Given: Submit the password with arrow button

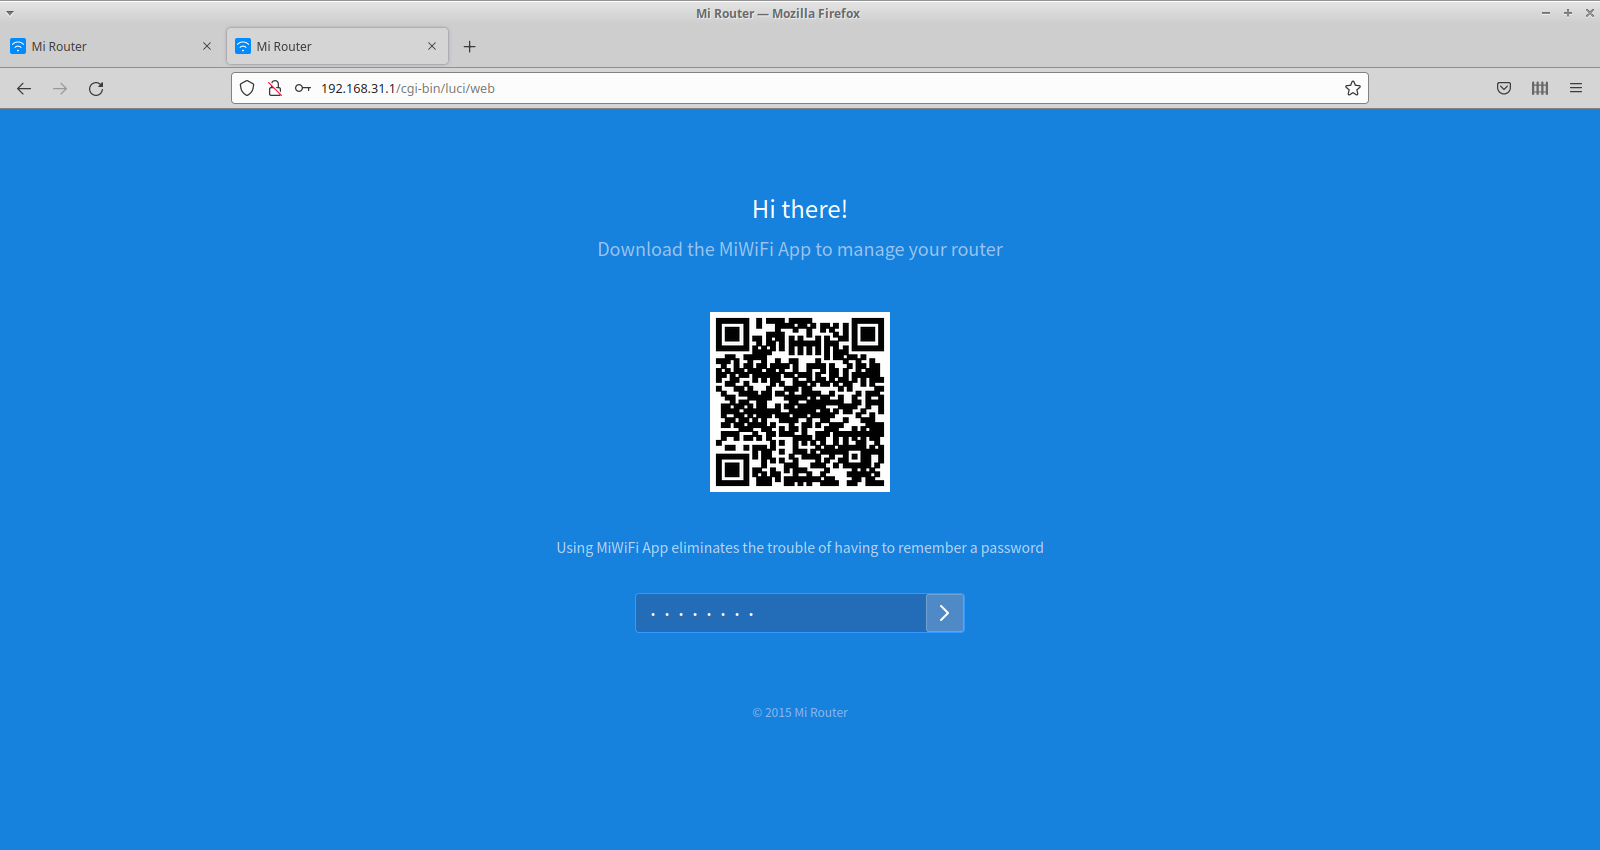Looking at the screenshot, I should [x=945, y=613].
